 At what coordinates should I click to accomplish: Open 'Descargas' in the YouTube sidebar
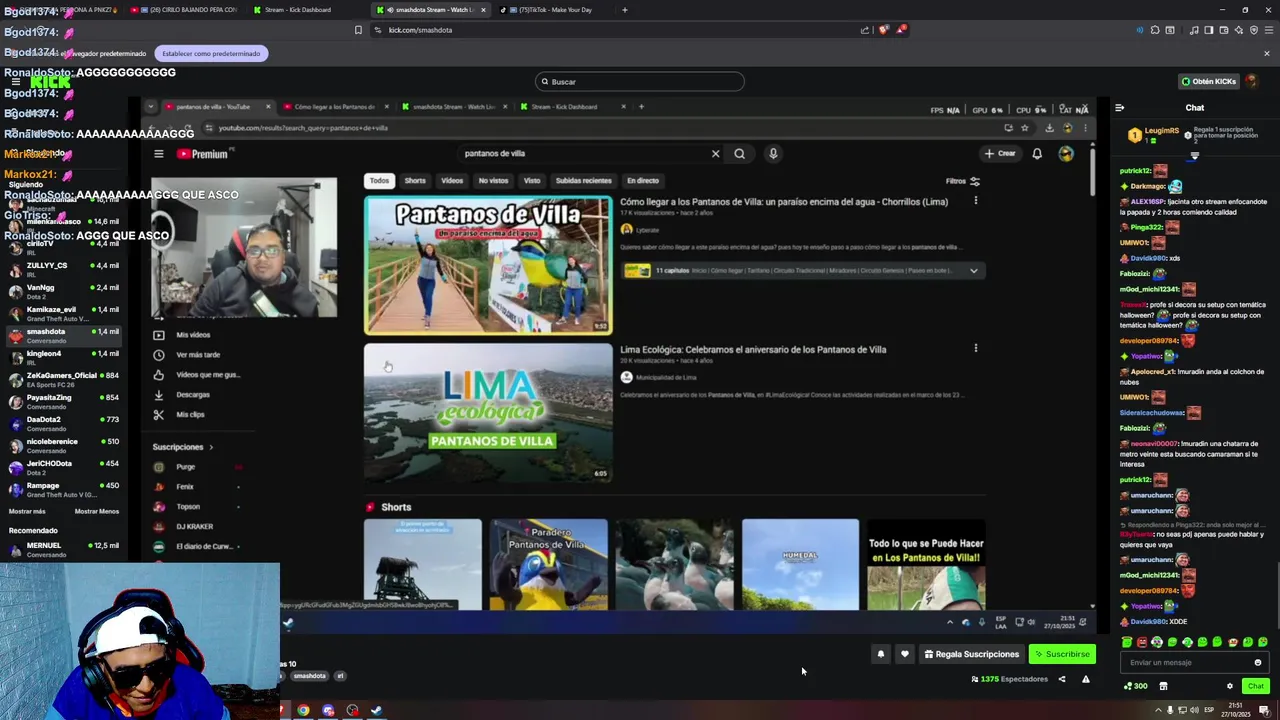(x=192, y=395)
